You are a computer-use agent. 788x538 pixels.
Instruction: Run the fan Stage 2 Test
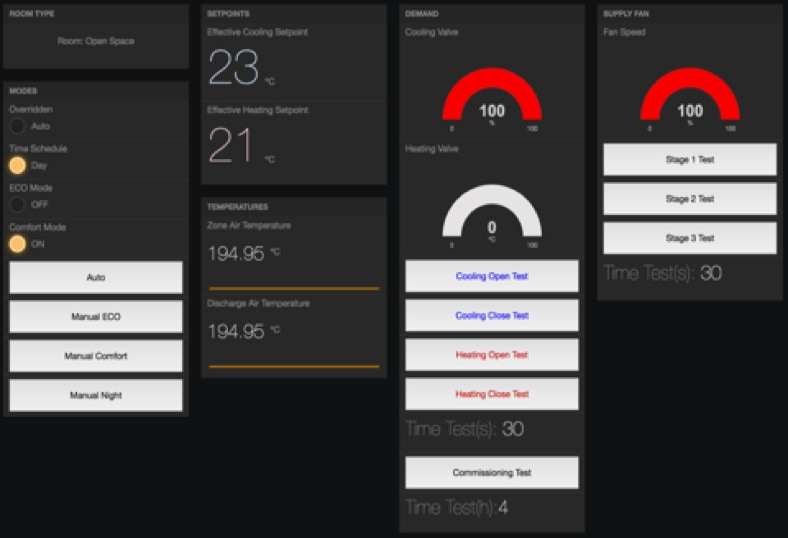tap(689, 198)
